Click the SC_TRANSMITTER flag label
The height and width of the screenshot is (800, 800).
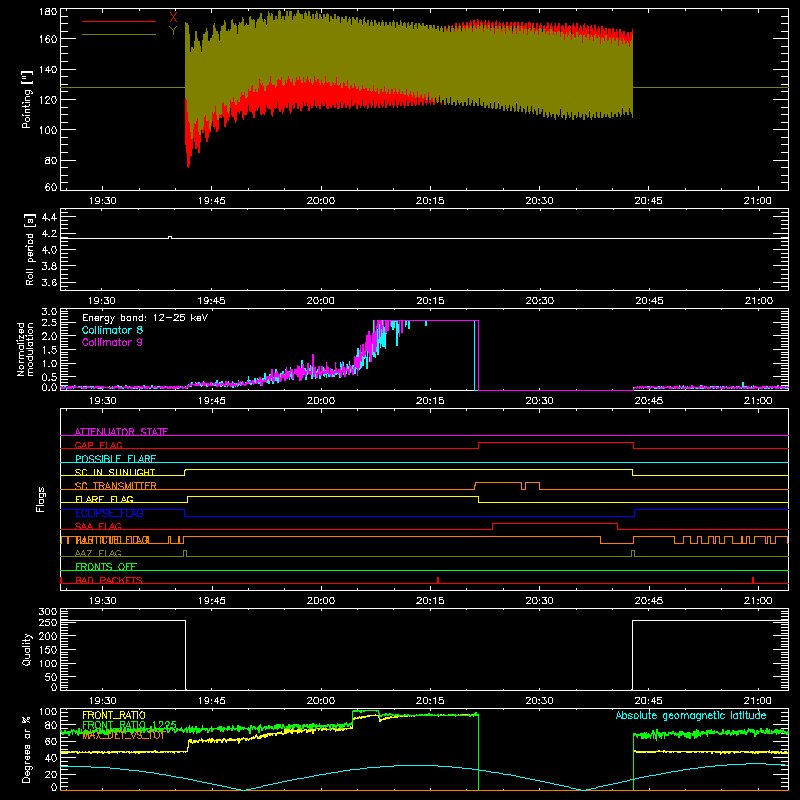coord(116,486)
